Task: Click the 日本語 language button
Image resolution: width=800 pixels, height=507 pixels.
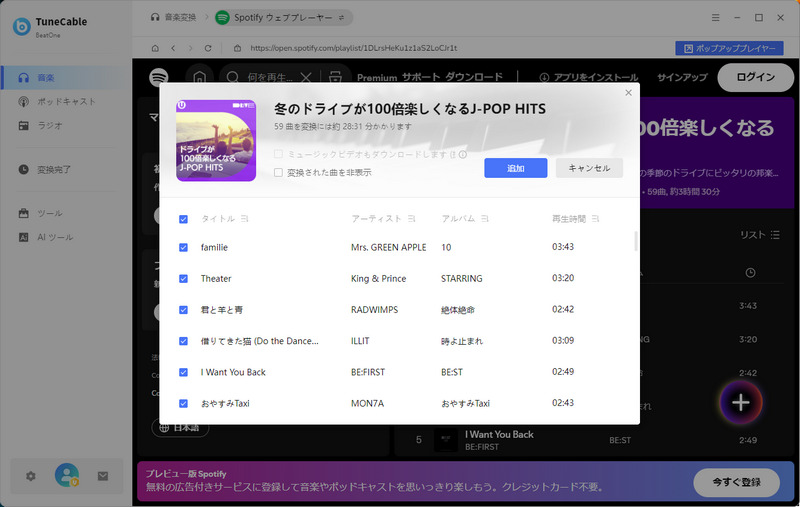Action: (180, 427)
